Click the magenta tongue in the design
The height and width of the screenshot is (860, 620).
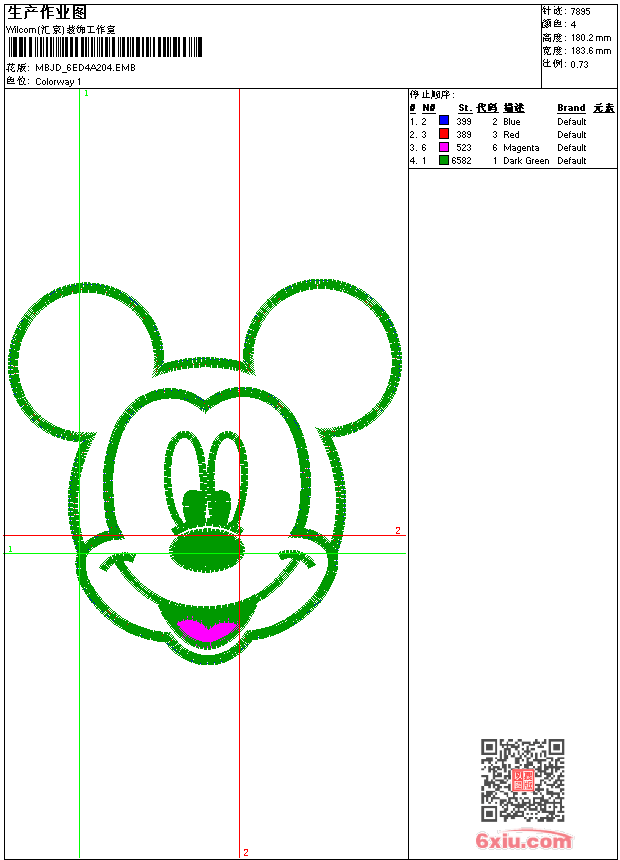(207, 630)
